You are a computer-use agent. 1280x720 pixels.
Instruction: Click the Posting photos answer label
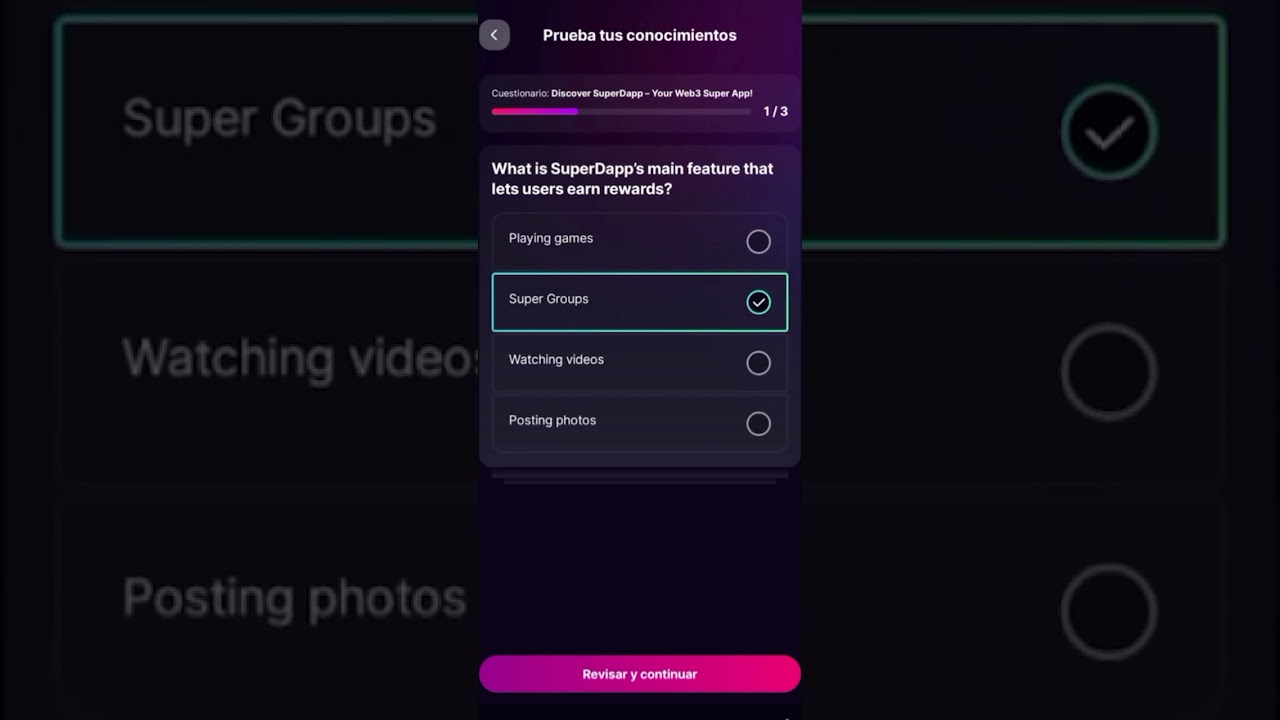point(552,420)
